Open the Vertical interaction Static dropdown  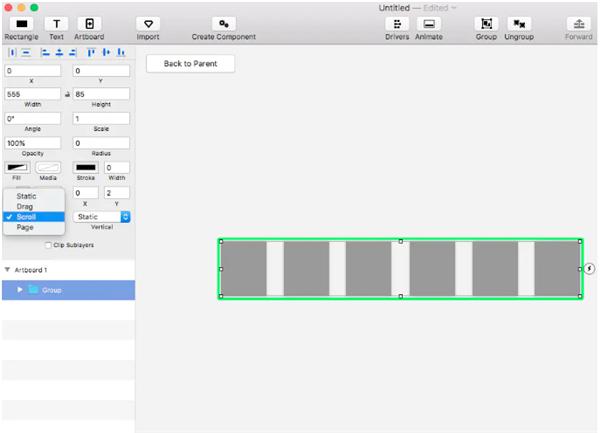[102, 217]
